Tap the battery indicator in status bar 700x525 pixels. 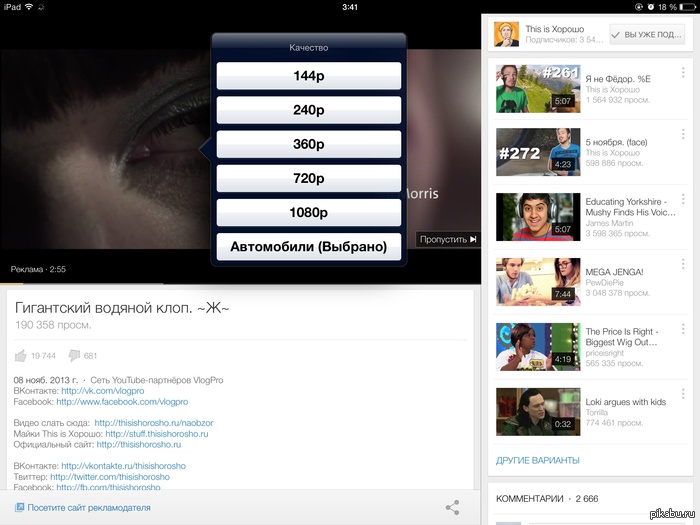(x=688, y=7)
